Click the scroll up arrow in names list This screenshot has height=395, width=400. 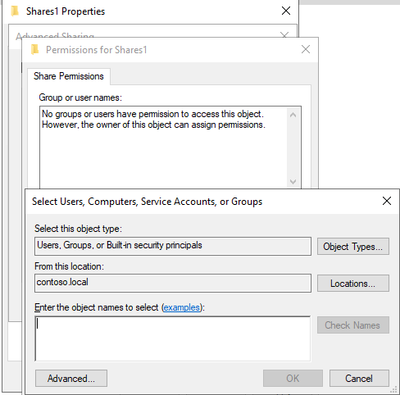click(293, 115)
